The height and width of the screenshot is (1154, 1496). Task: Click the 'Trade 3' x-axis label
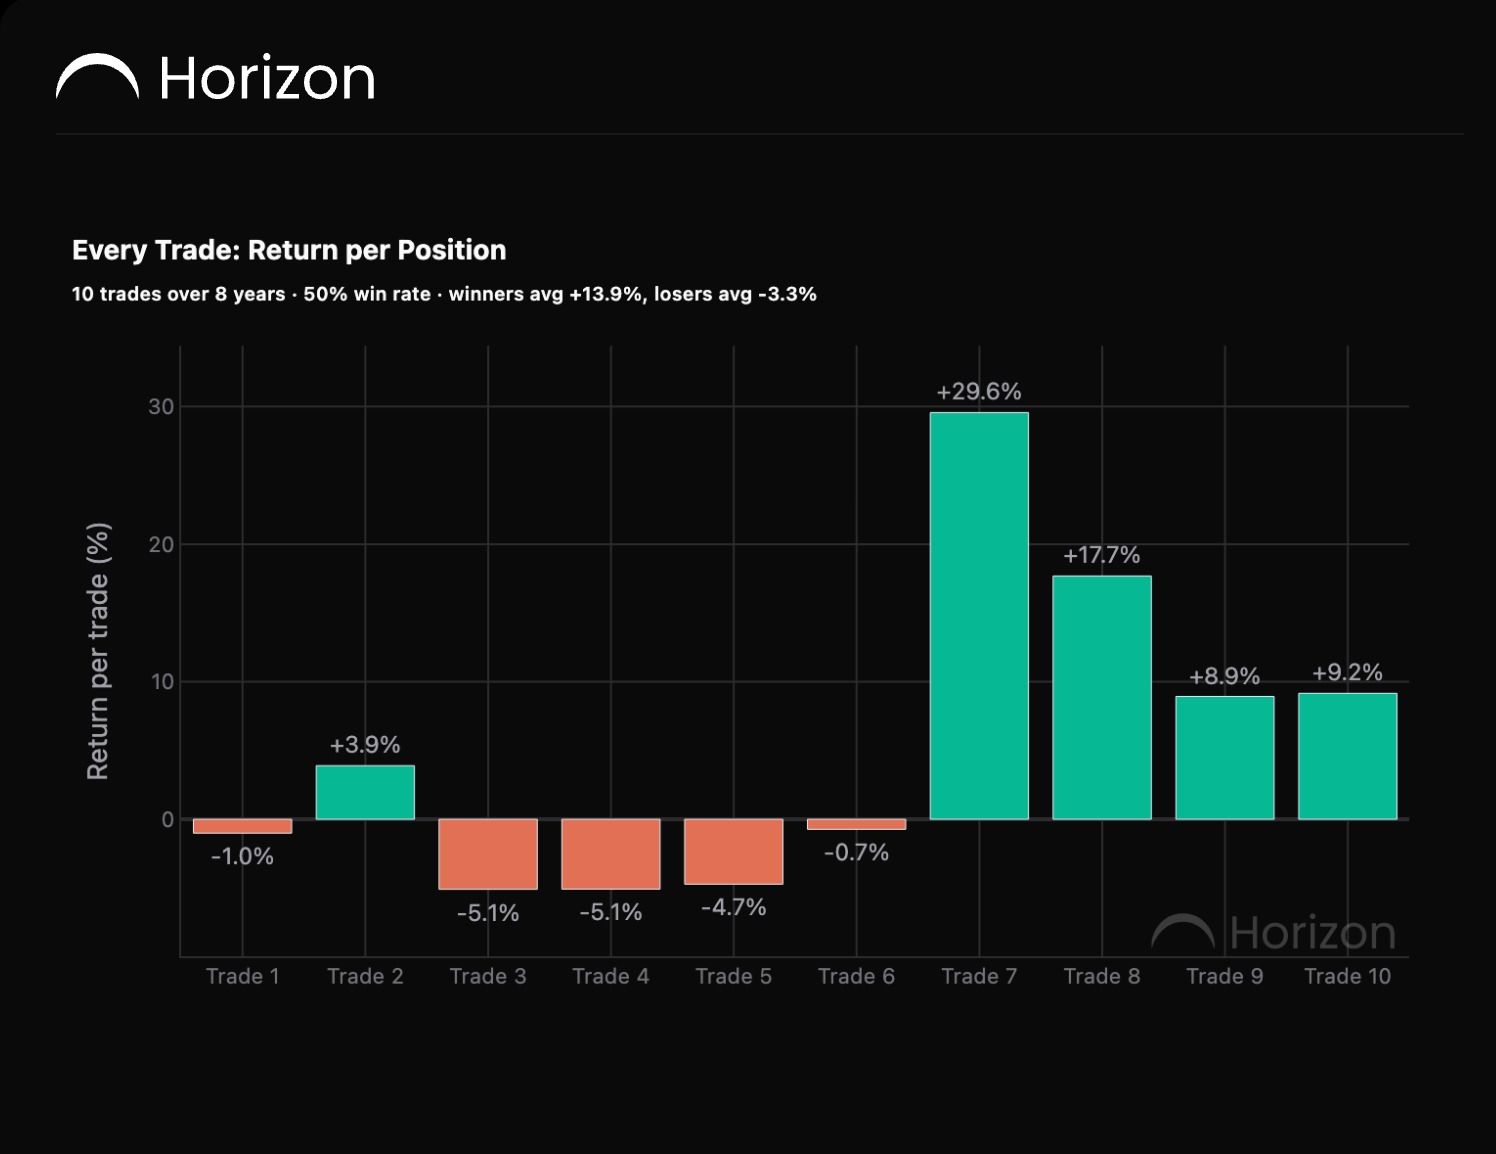(488, 976)
